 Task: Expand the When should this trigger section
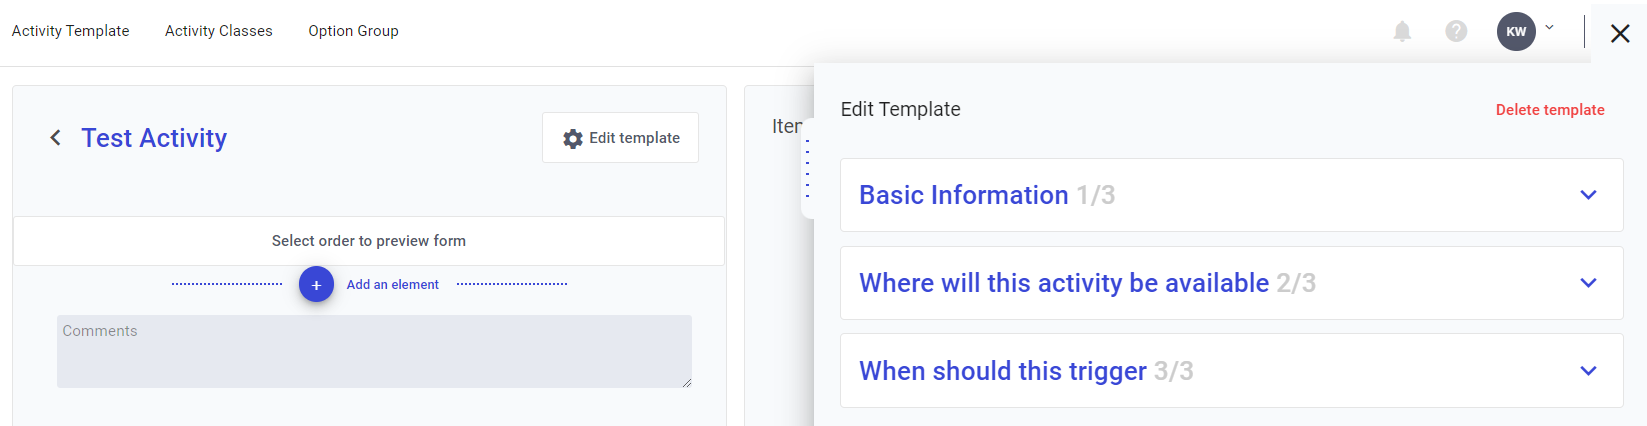[x=1588, y=371]
